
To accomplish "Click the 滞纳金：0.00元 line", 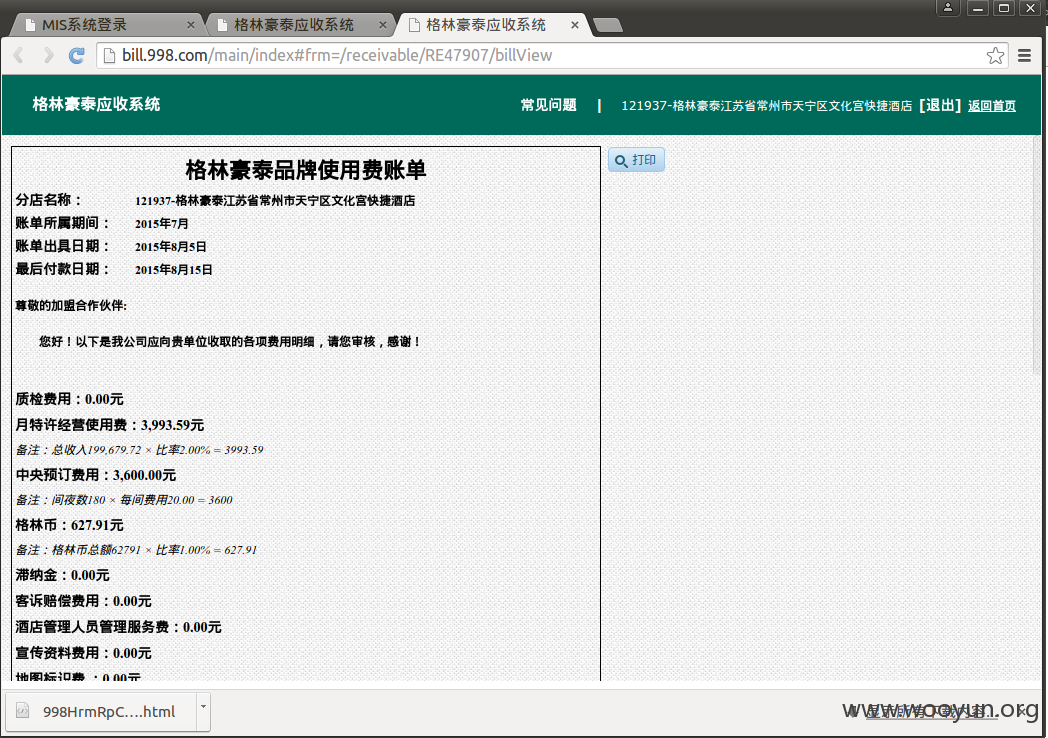I will point(62,576).
